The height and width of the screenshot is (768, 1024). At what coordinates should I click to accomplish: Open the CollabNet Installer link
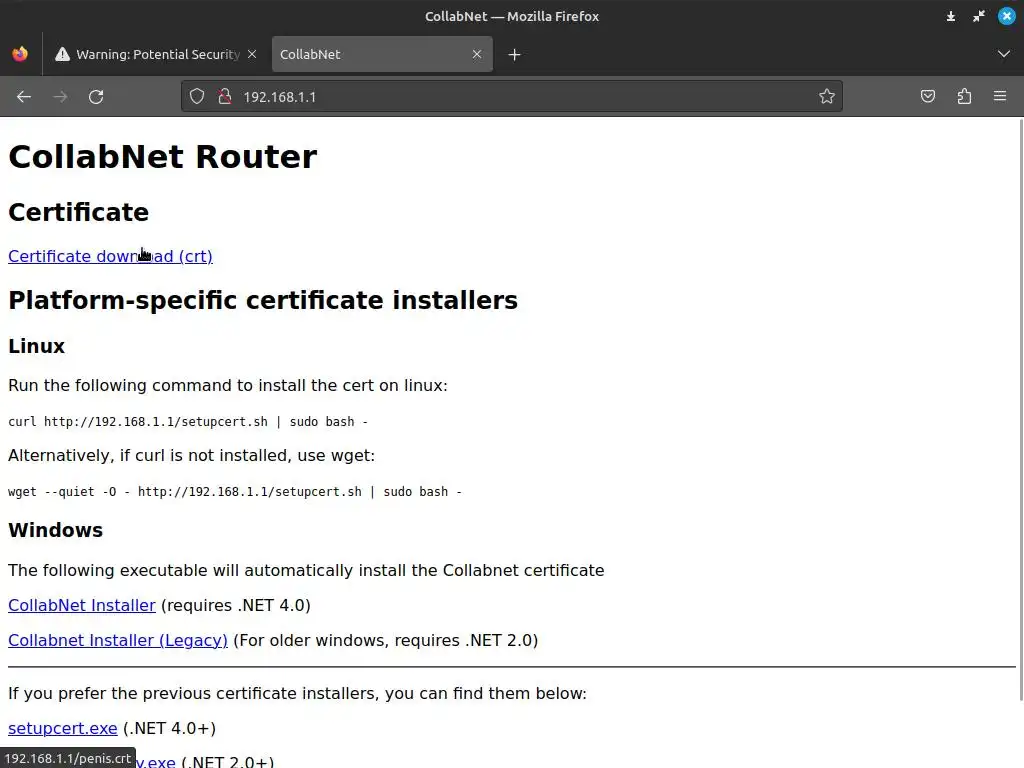click(x=82, y=605)
